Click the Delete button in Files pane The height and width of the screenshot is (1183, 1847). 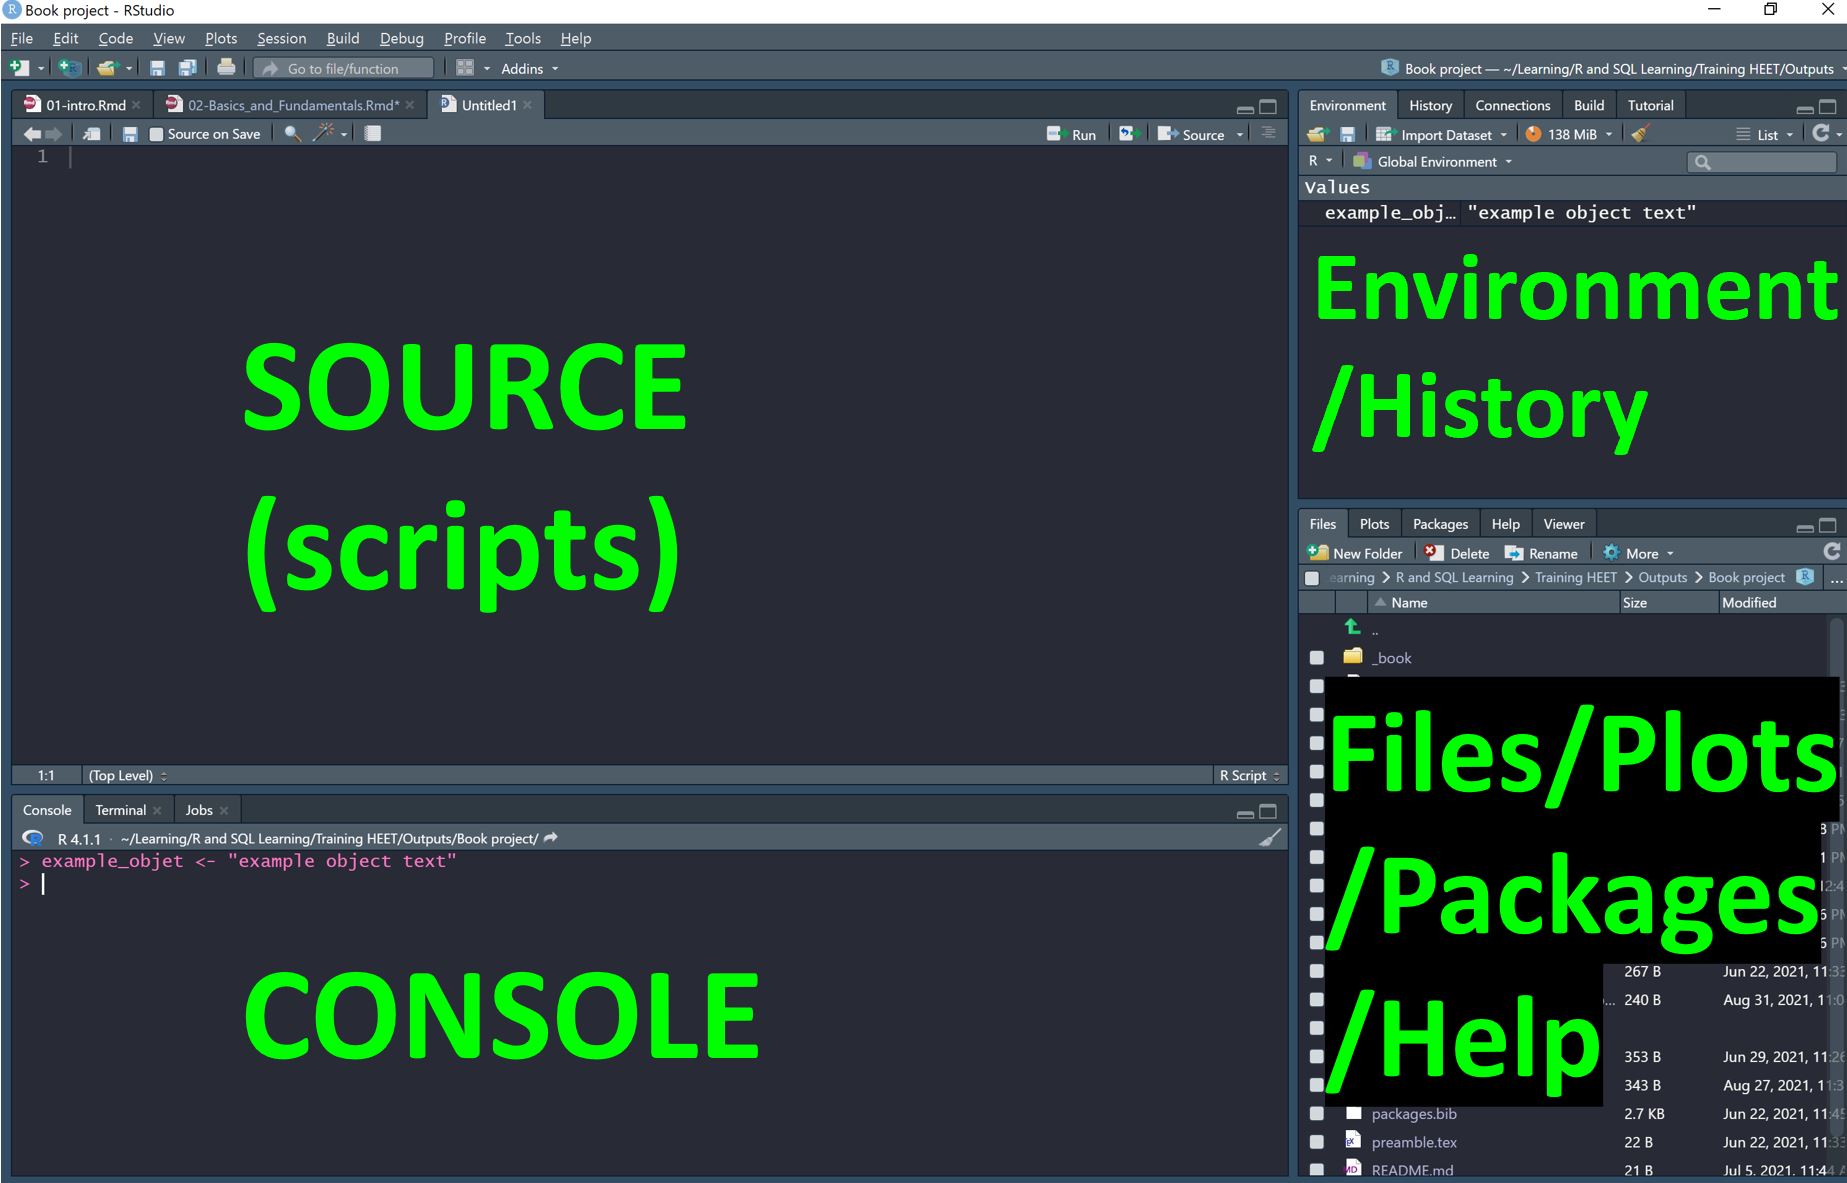click(x=1456, y=553)
